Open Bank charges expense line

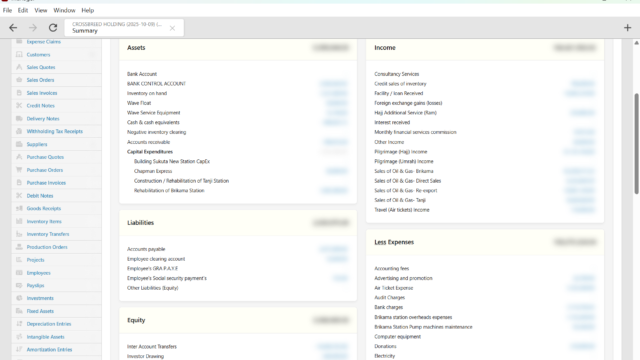tap(388, 307)
